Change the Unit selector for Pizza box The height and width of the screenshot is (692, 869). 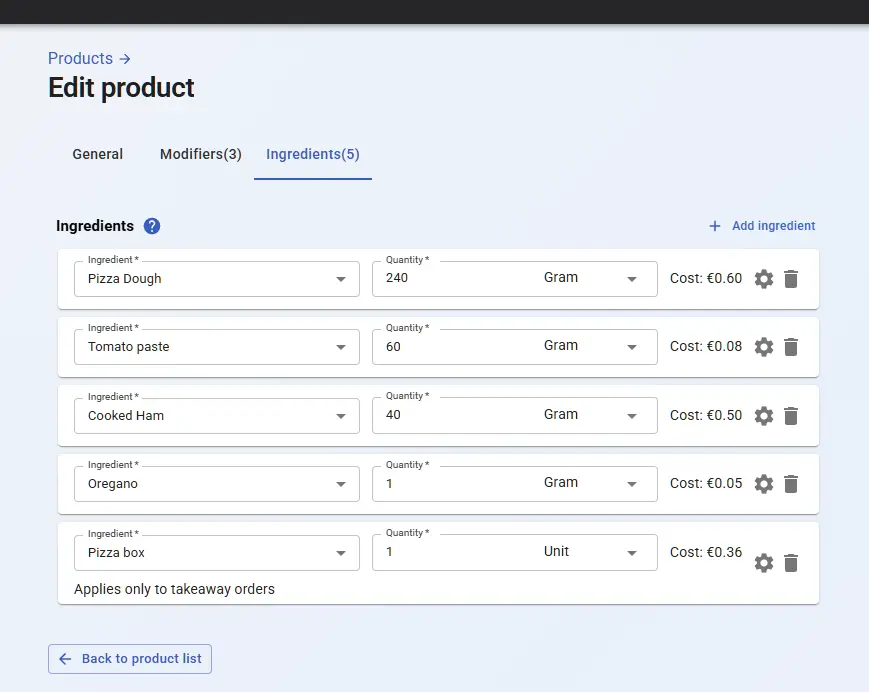pos(631,552)
